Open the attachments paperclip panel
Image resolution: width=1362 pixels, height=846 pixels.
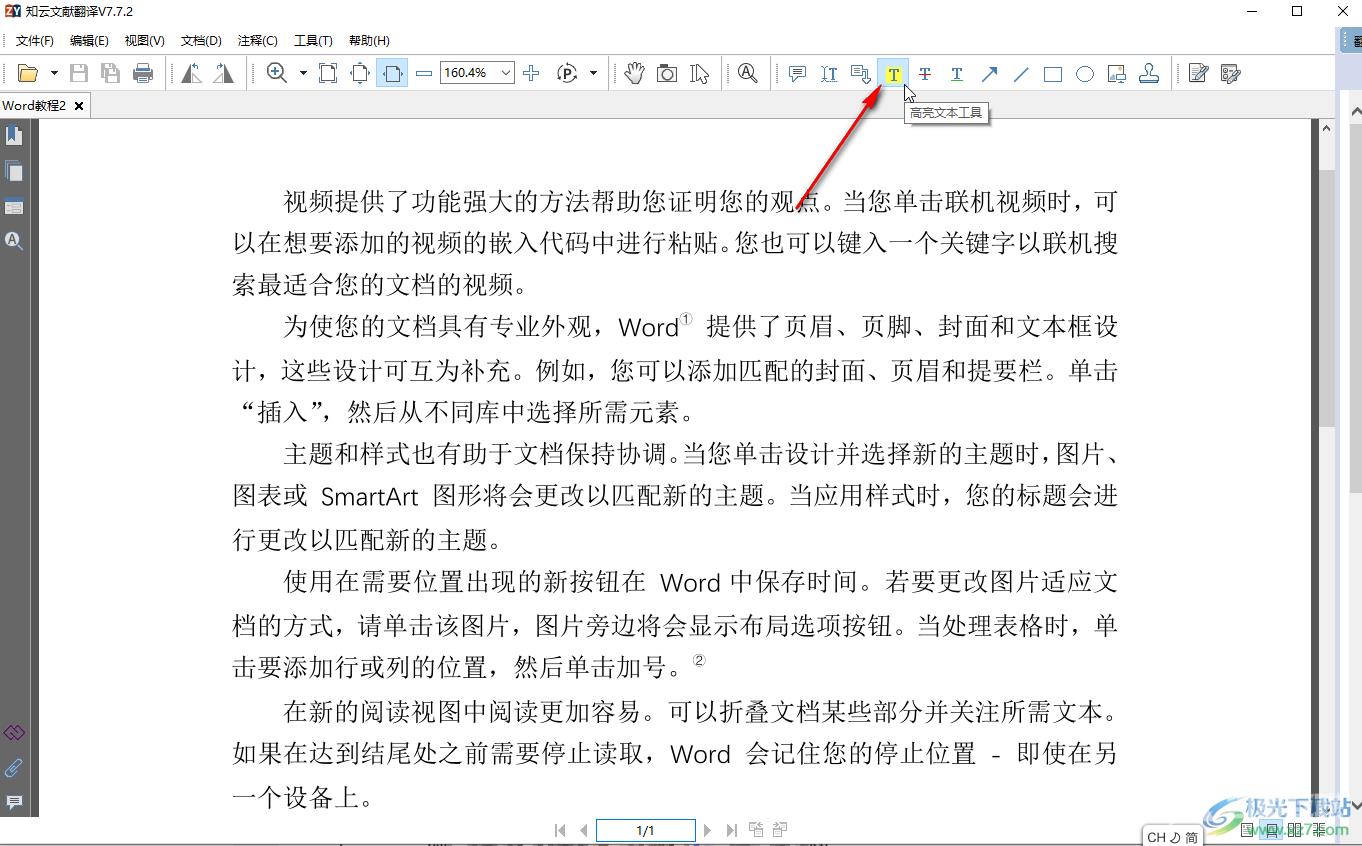pos(14,768)
